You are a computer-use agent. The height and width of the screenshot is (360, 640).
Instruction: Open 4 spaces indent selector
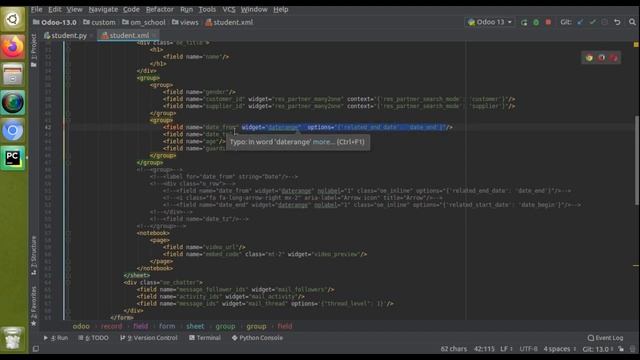[x=560, y=349]
